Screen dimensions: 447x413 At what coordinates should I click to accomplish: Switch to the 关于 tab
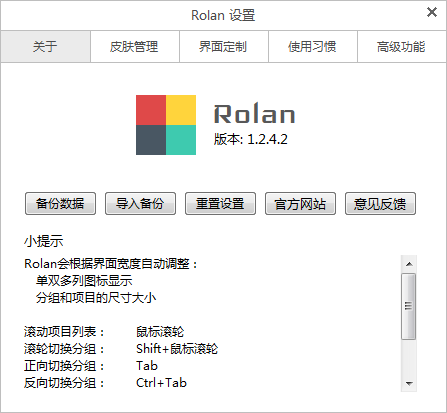coord(45,47)
